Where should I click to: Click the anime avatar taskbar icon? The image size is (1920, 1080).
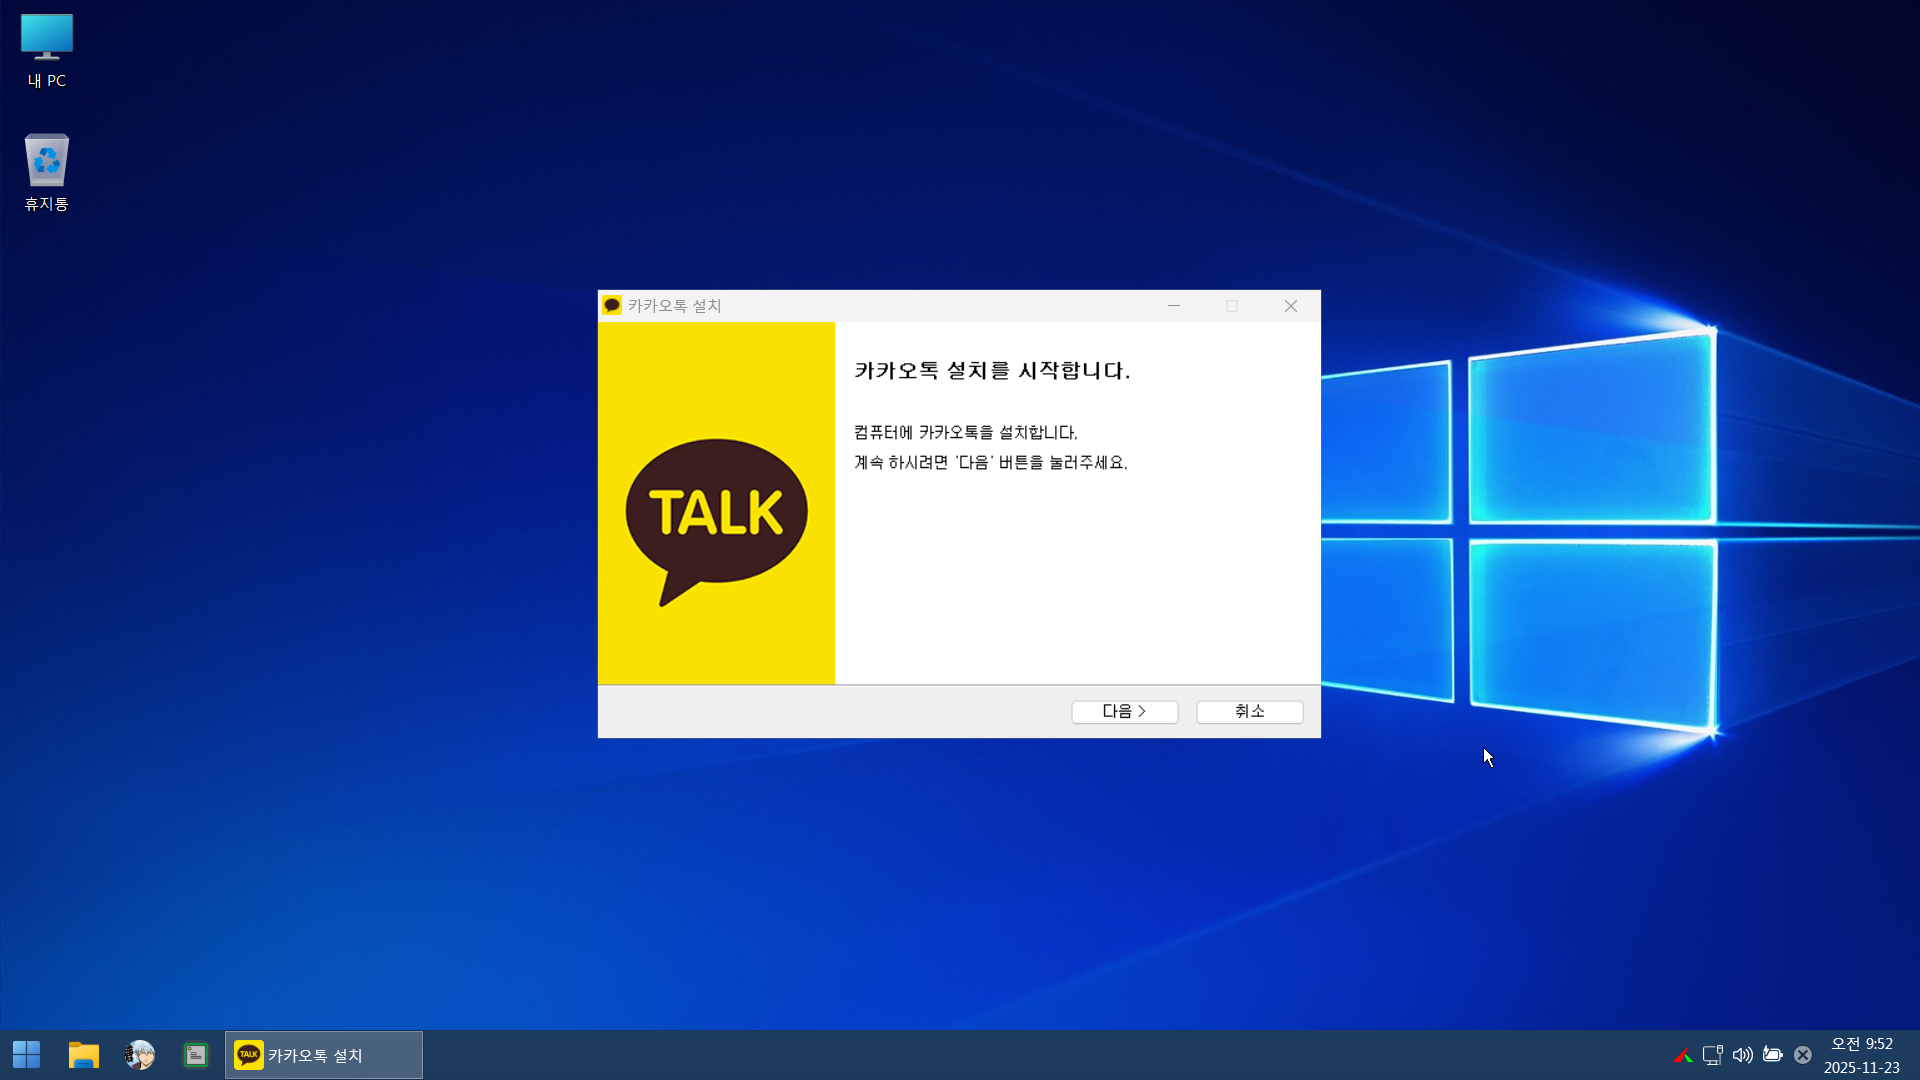[x=140, y=1054]
